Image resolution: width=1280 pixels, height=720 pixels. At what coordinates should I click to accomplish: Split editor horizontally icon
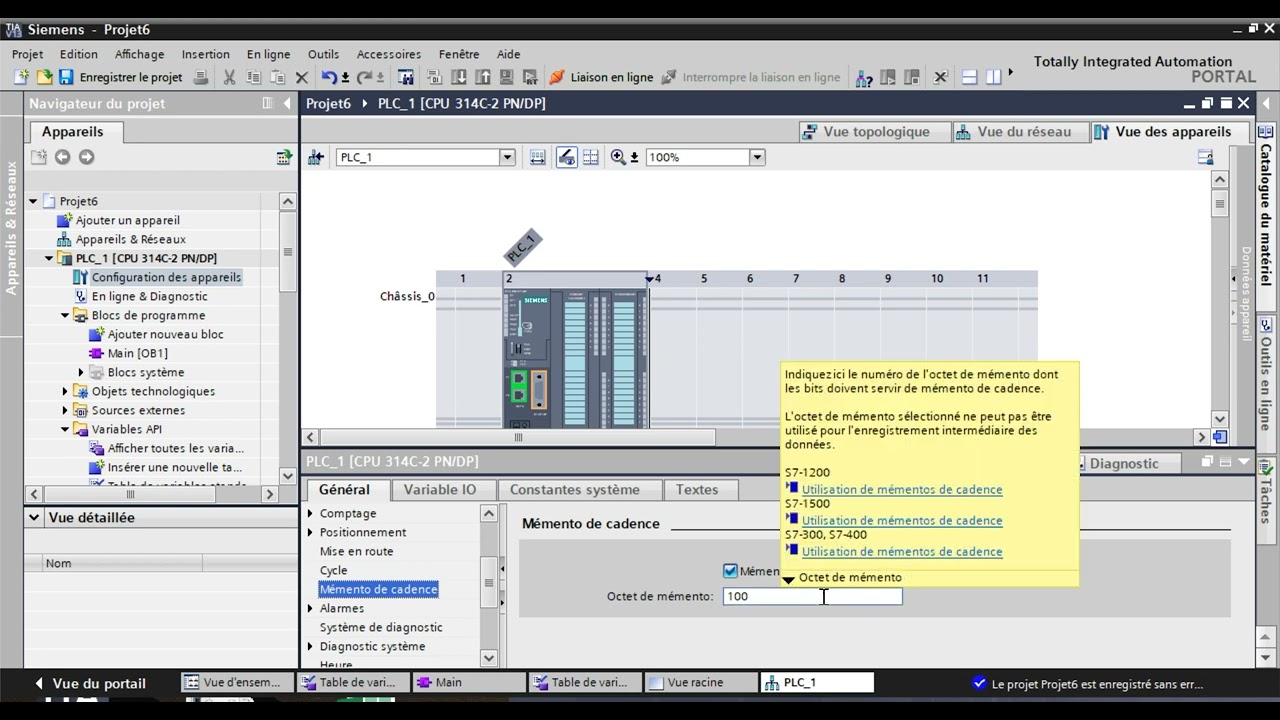coord(969,77)
